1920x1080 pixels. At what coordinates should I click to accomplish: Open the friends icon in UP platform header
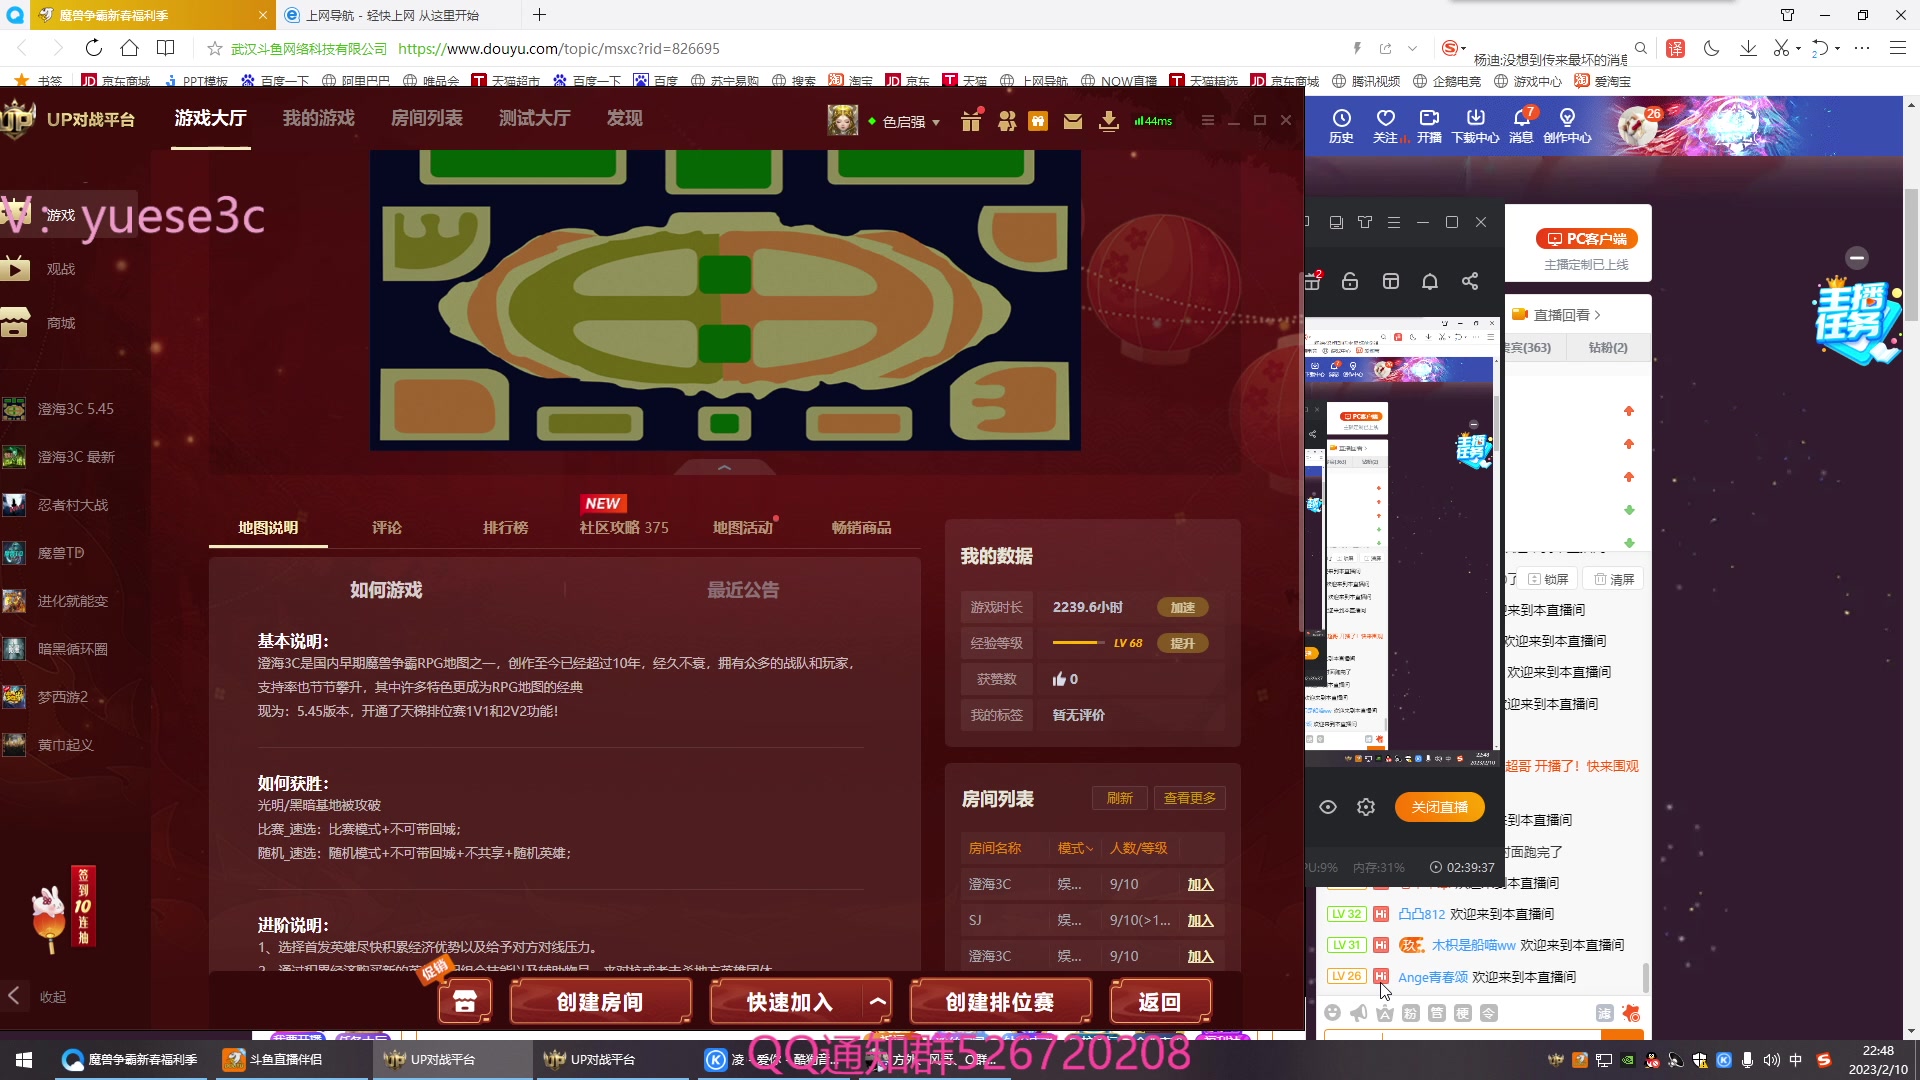1006,121
